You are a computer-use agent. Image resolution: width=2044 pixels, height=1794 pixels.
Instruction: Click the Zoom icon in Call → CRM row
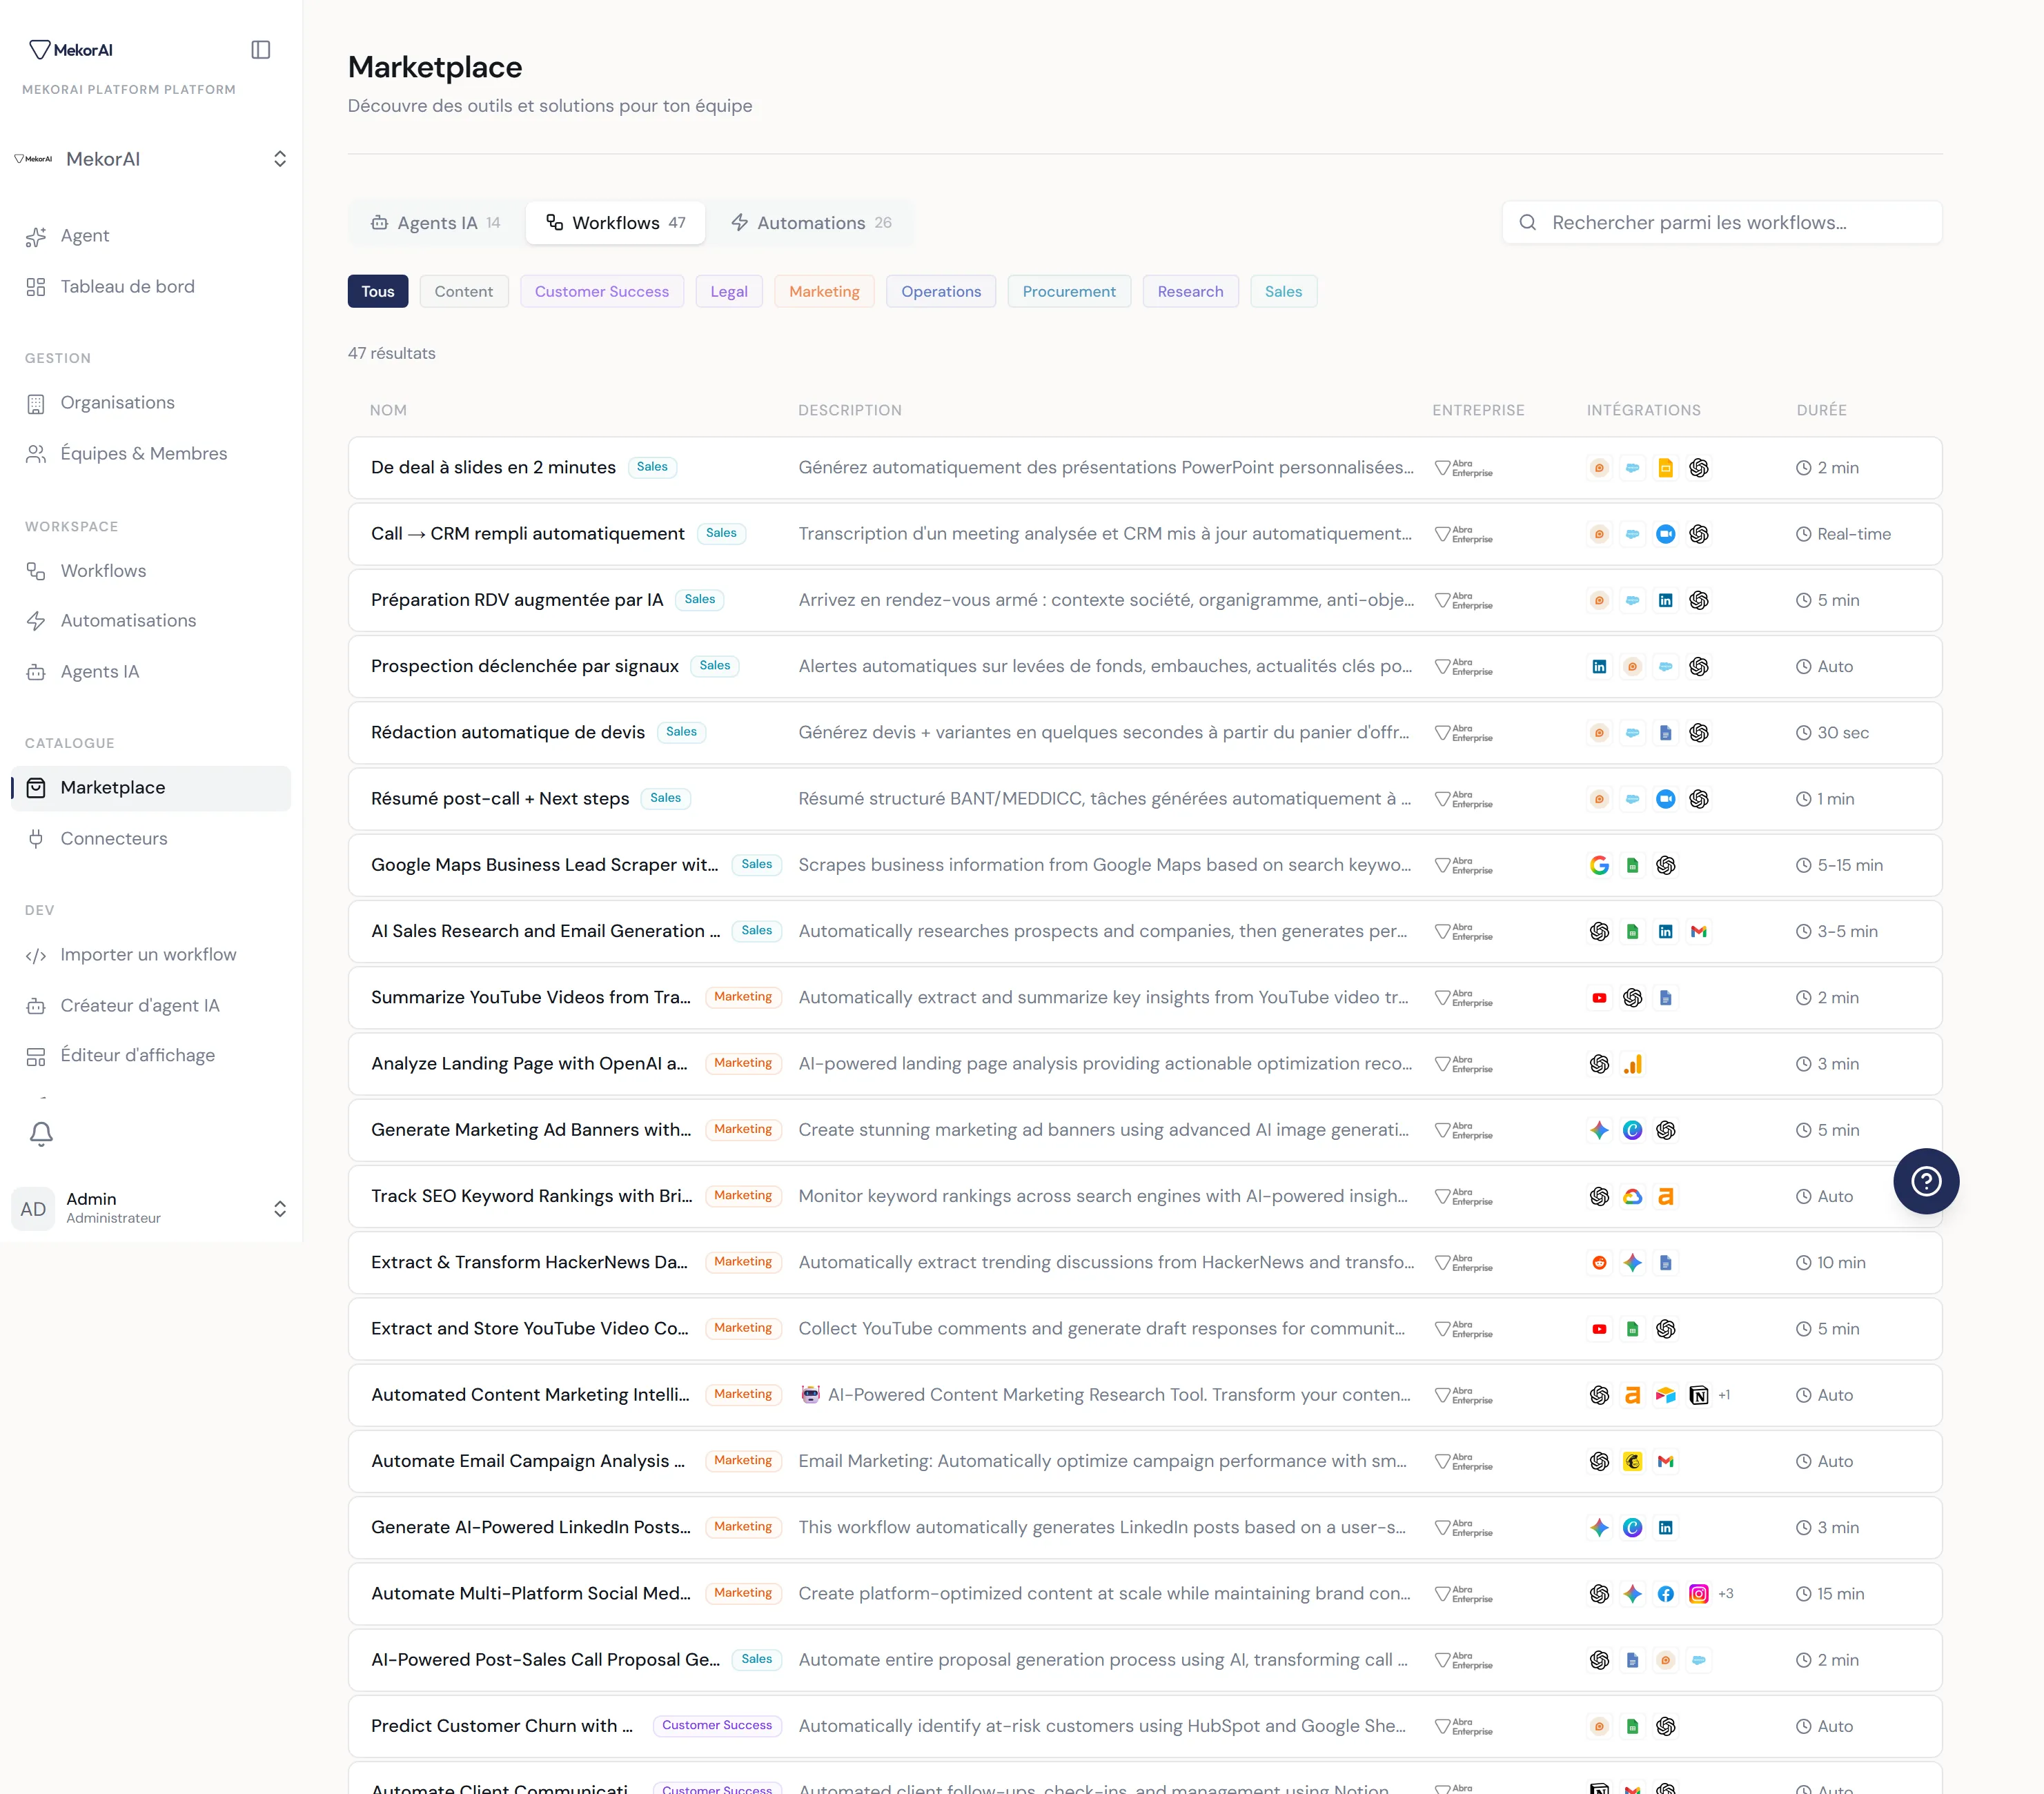1666,534
